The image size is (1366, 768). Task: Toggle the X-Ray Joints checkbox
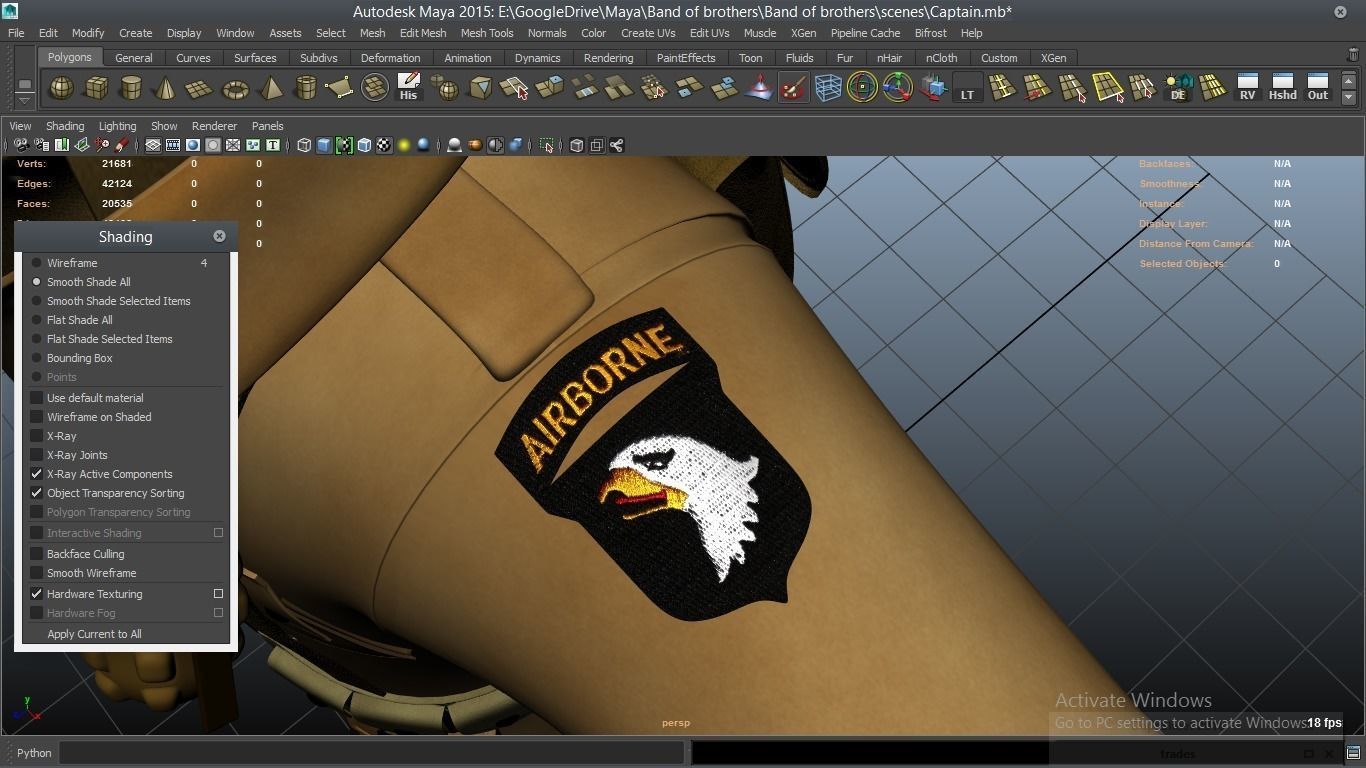point(37,455)
